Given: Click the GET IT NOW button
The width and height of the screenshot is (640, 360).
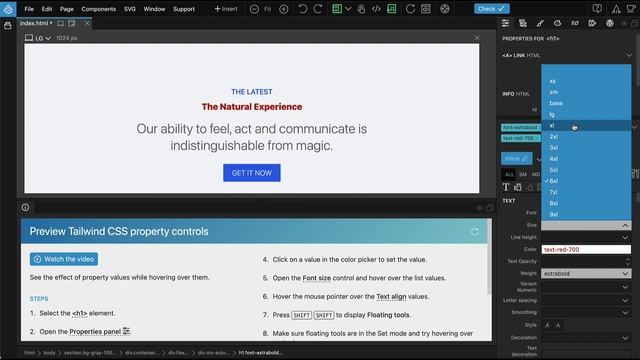Looking at the screenshot, I should pyautogui.click(x=252, y=173).
